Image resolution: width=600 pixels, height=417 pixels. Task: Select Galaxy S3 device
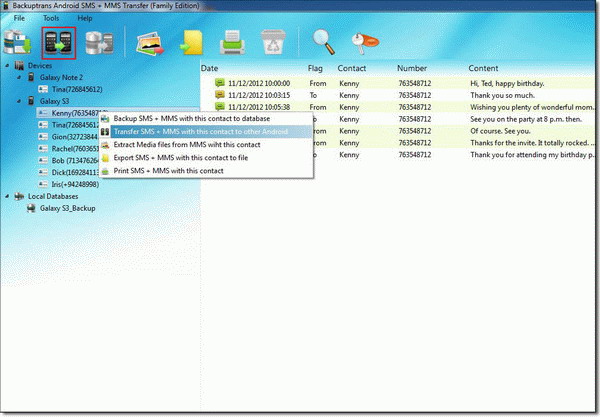[54, 101]
